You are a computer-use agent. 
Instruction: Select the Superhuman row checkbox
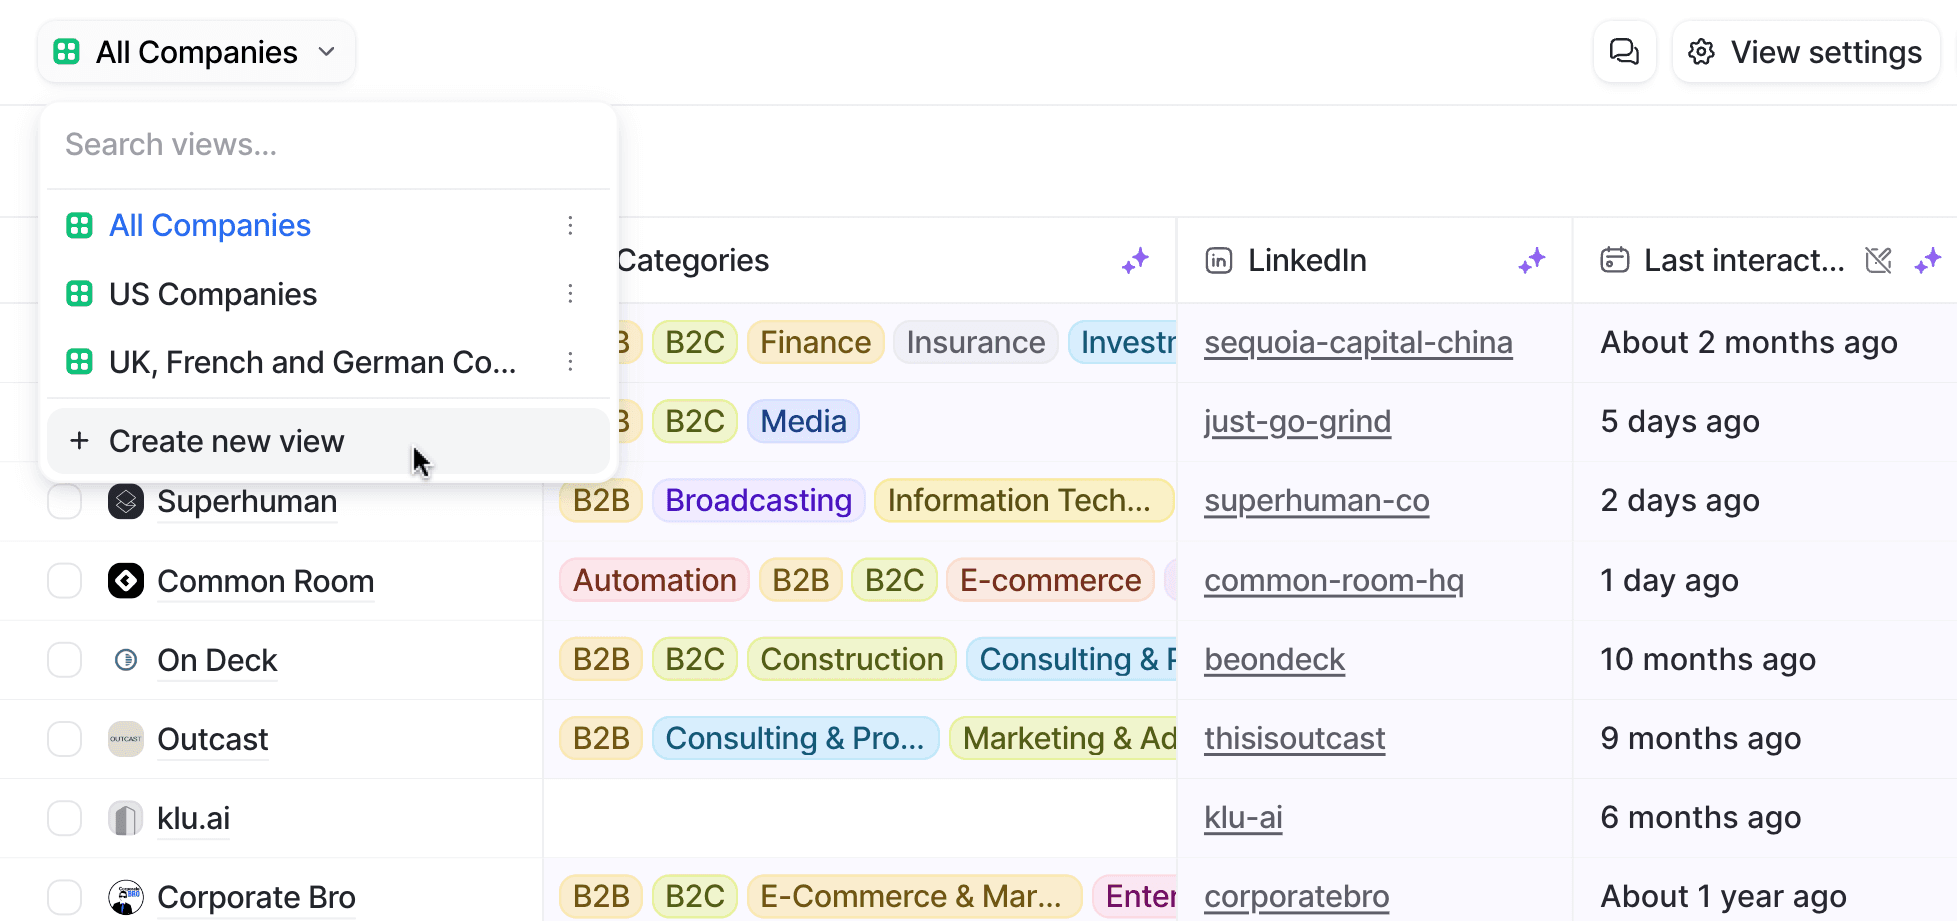coord(65,501)
